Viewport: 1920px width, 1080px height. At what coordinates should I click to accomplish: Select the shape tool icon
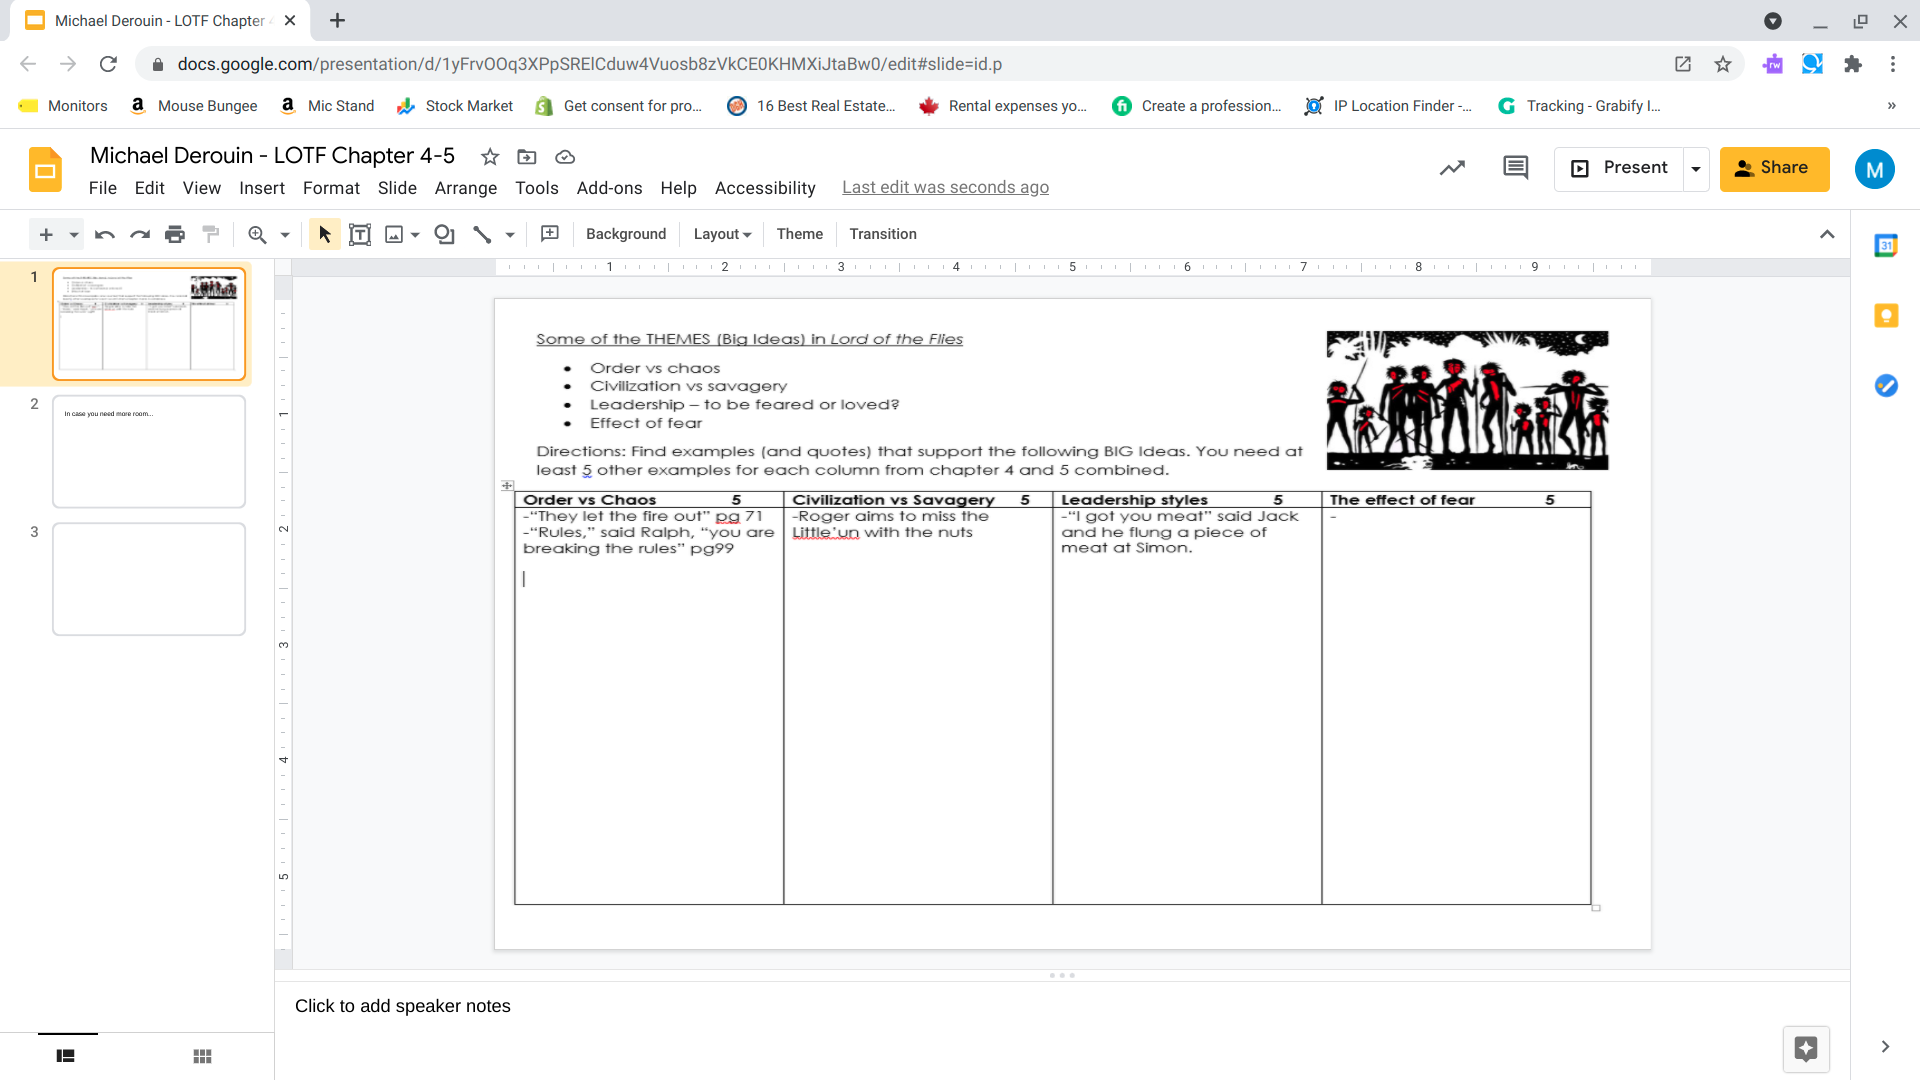coord(445,234)
